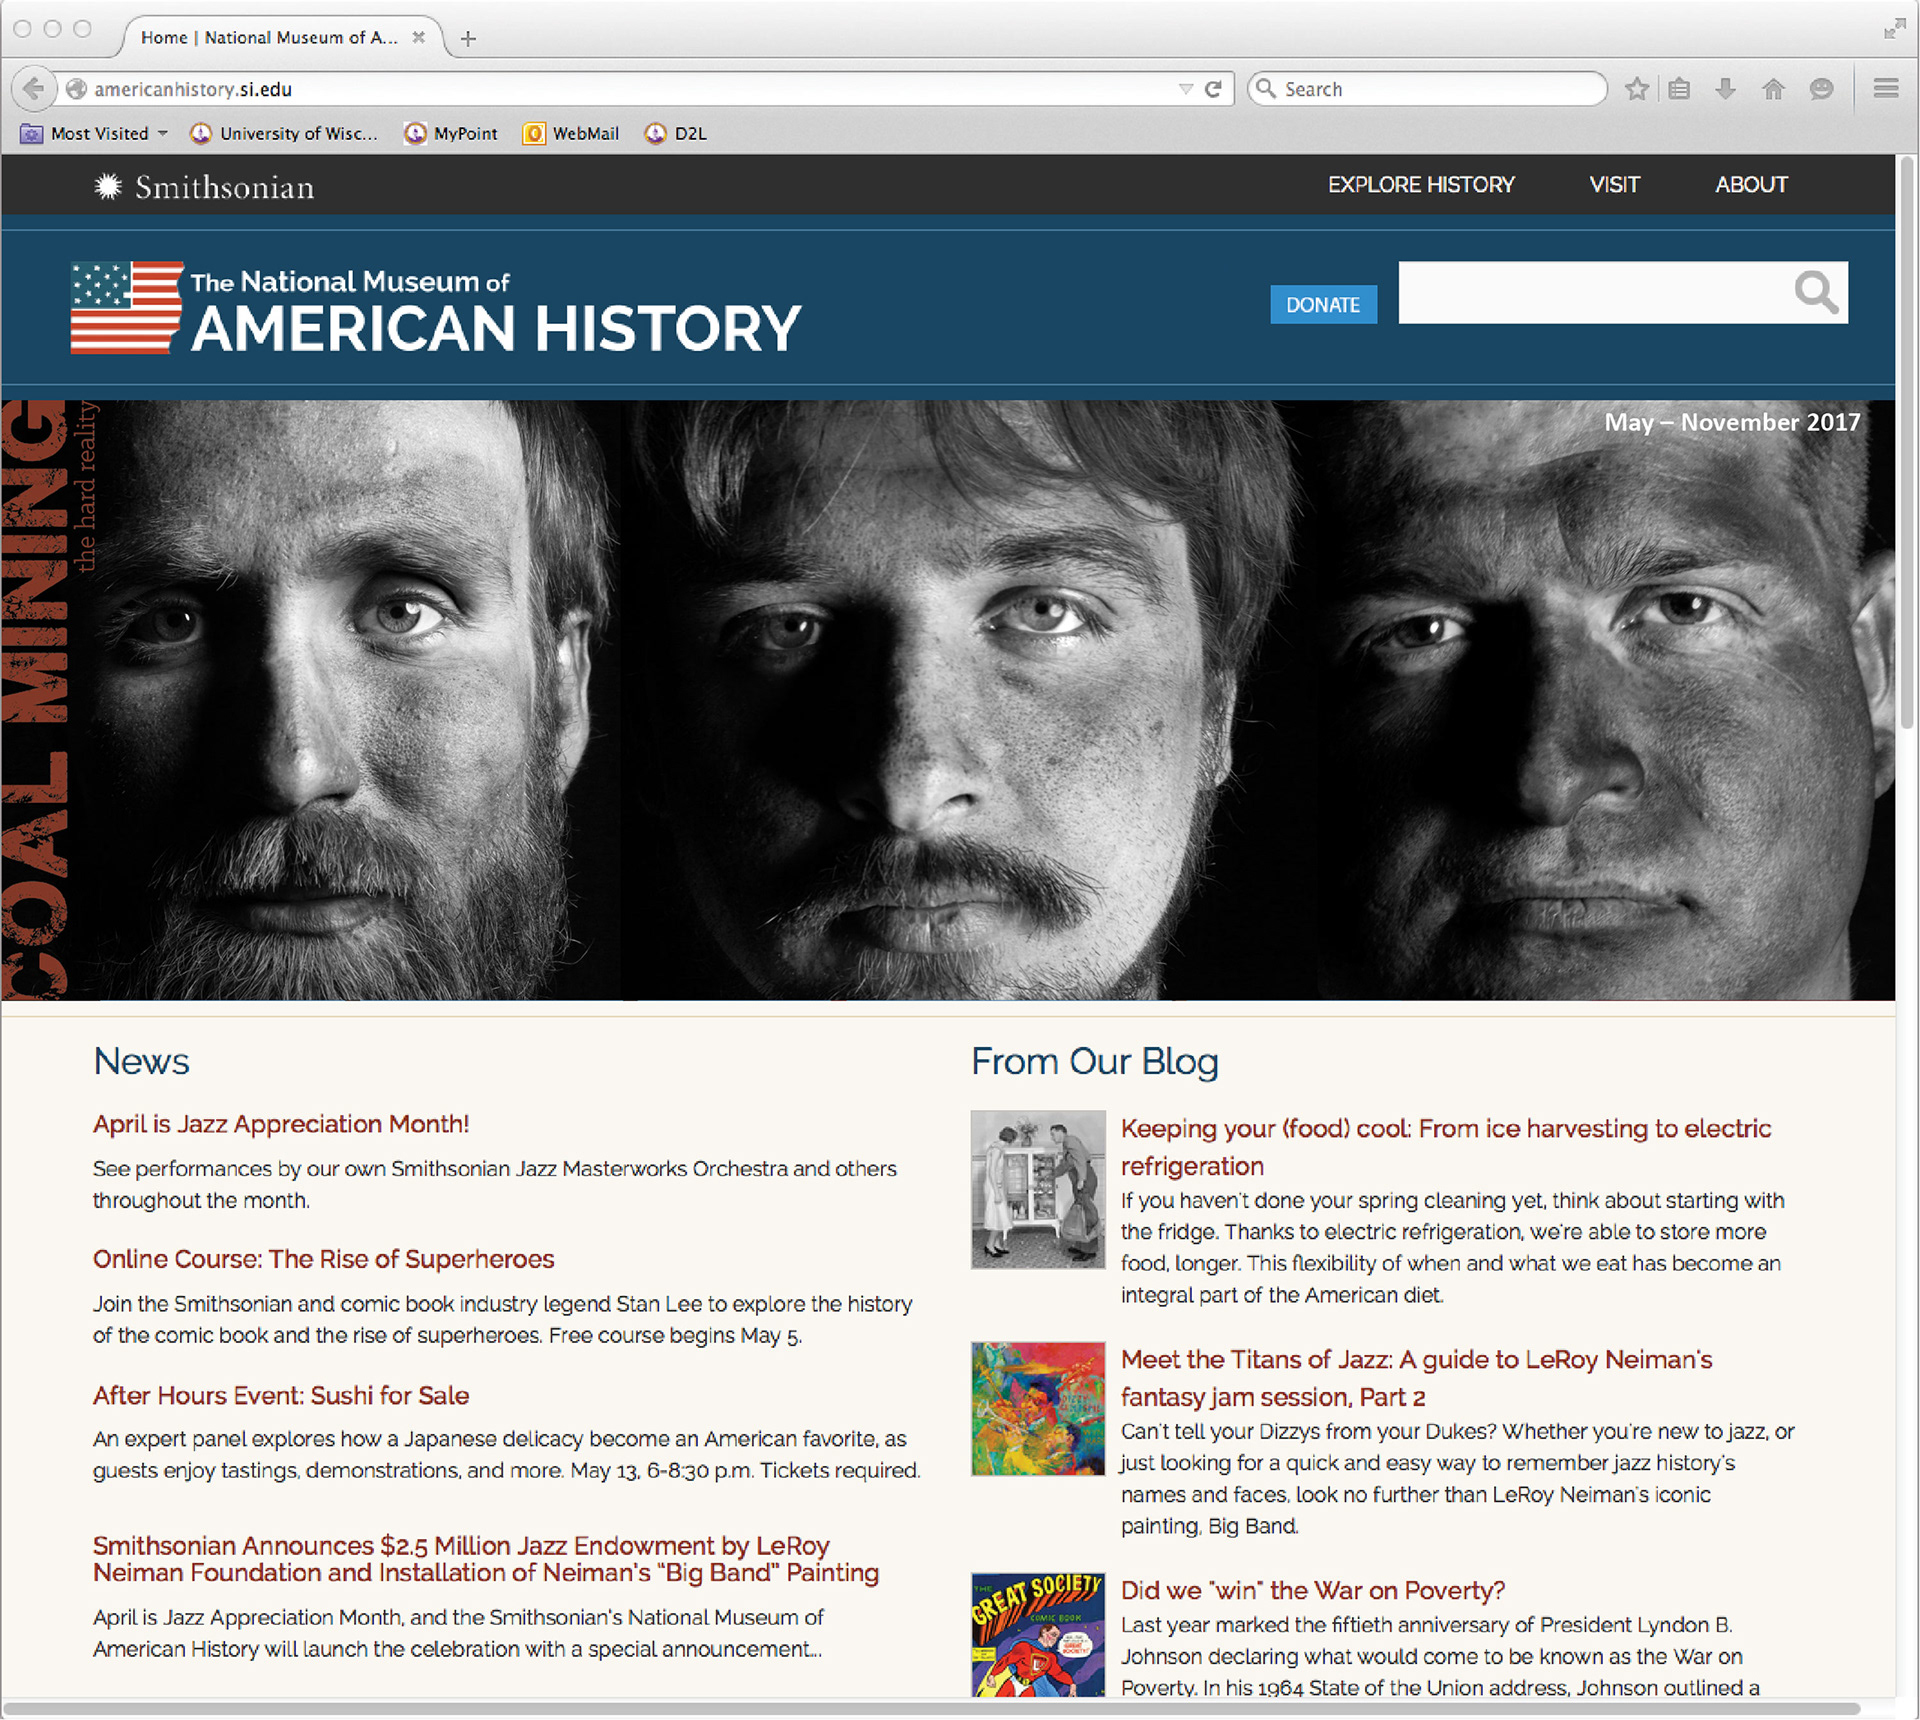
Task: Click the fullscreen arrows icon
Action: click(1894, 29)
